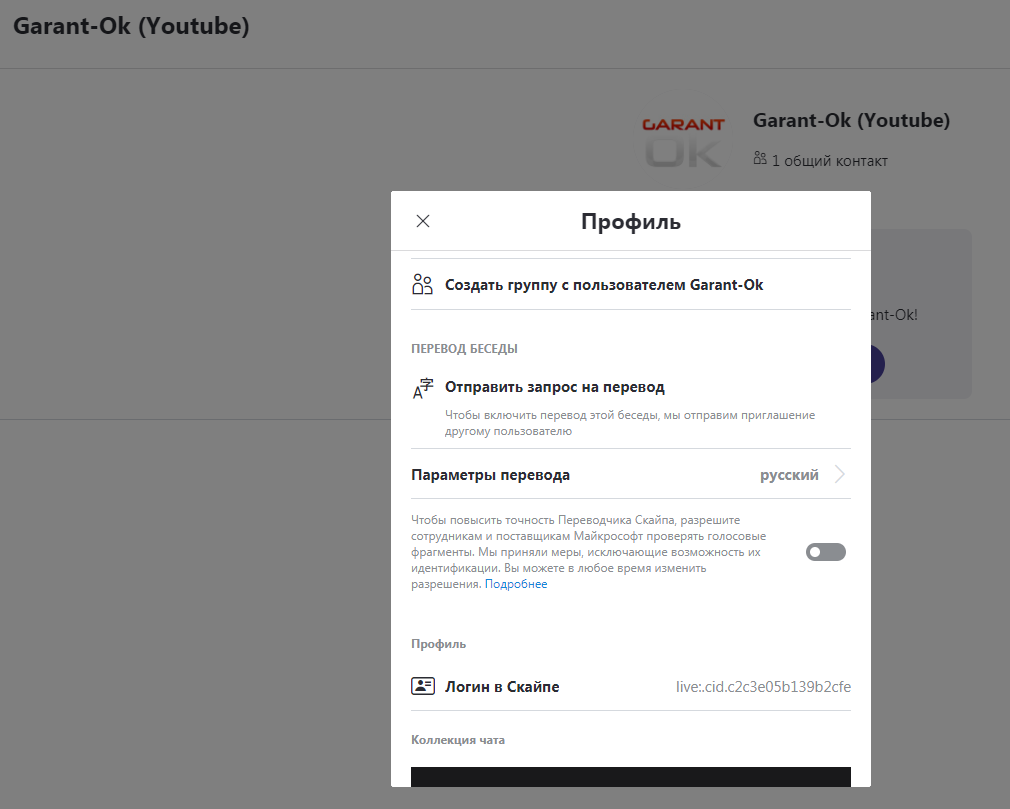The width and height of the screenshot is (1010, 809).
Task: Click the Профиль dialog title
Action: pos(631,222)
